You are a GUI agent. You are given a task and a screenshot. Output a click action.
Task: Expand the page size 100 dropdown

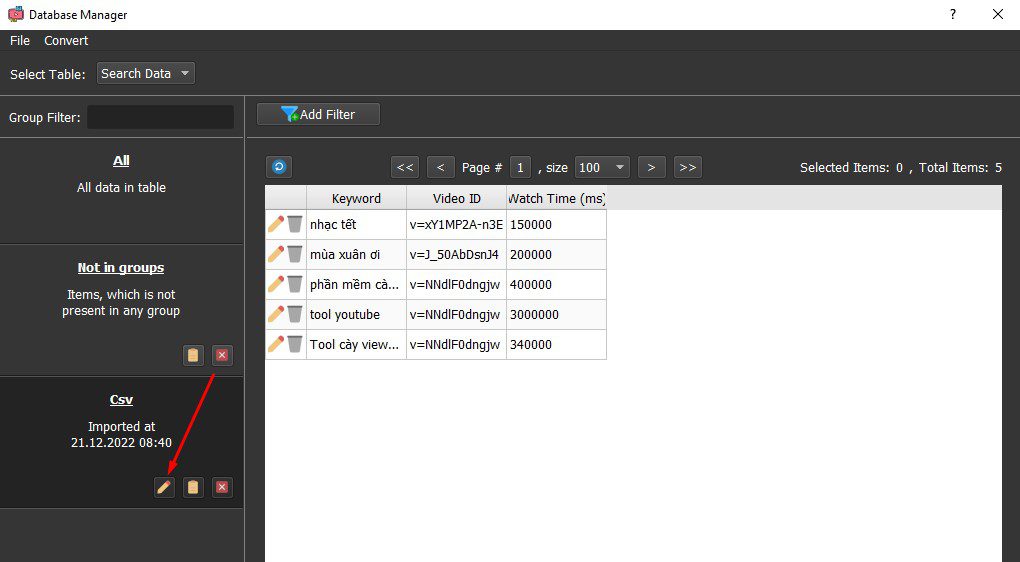(602, 167)
